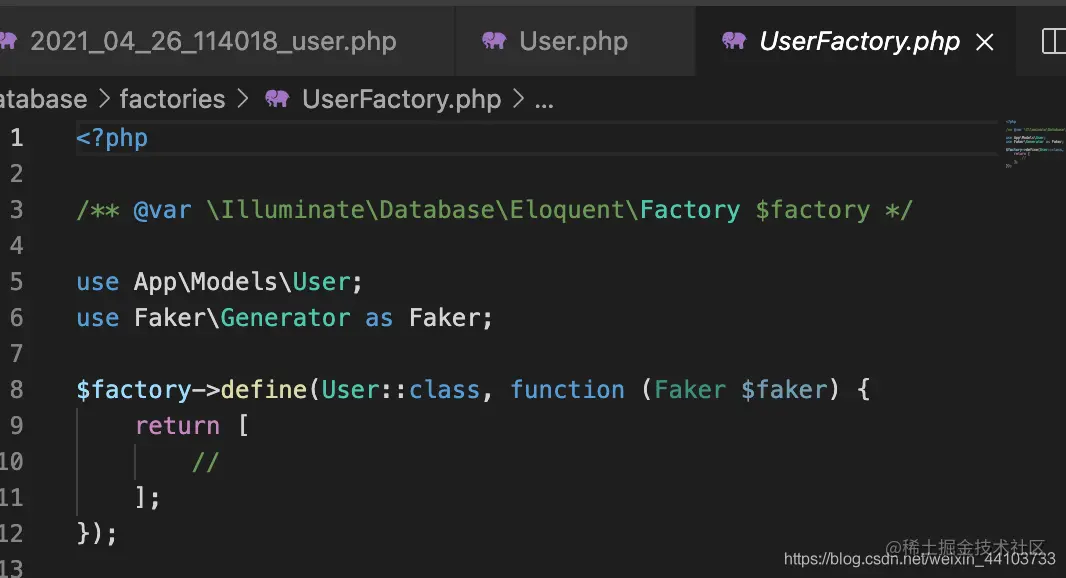Click the chevron after factories breadcrumb
This screenshot has height=578, width=1066.
coord(243,99)
